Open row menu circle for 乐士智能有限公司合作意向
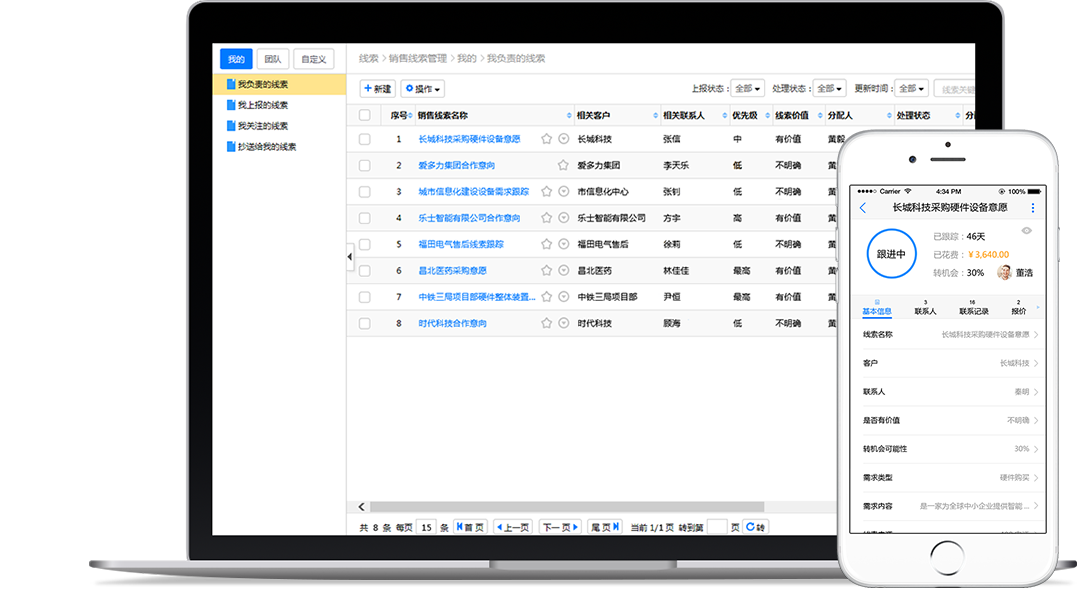1077x614 pixels. tap(564, 218)
